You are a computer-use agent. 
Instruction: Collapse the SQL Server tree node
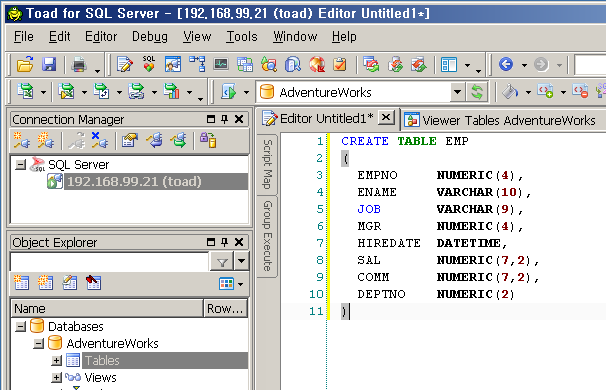pyautogui.click(x=20, y=165)
